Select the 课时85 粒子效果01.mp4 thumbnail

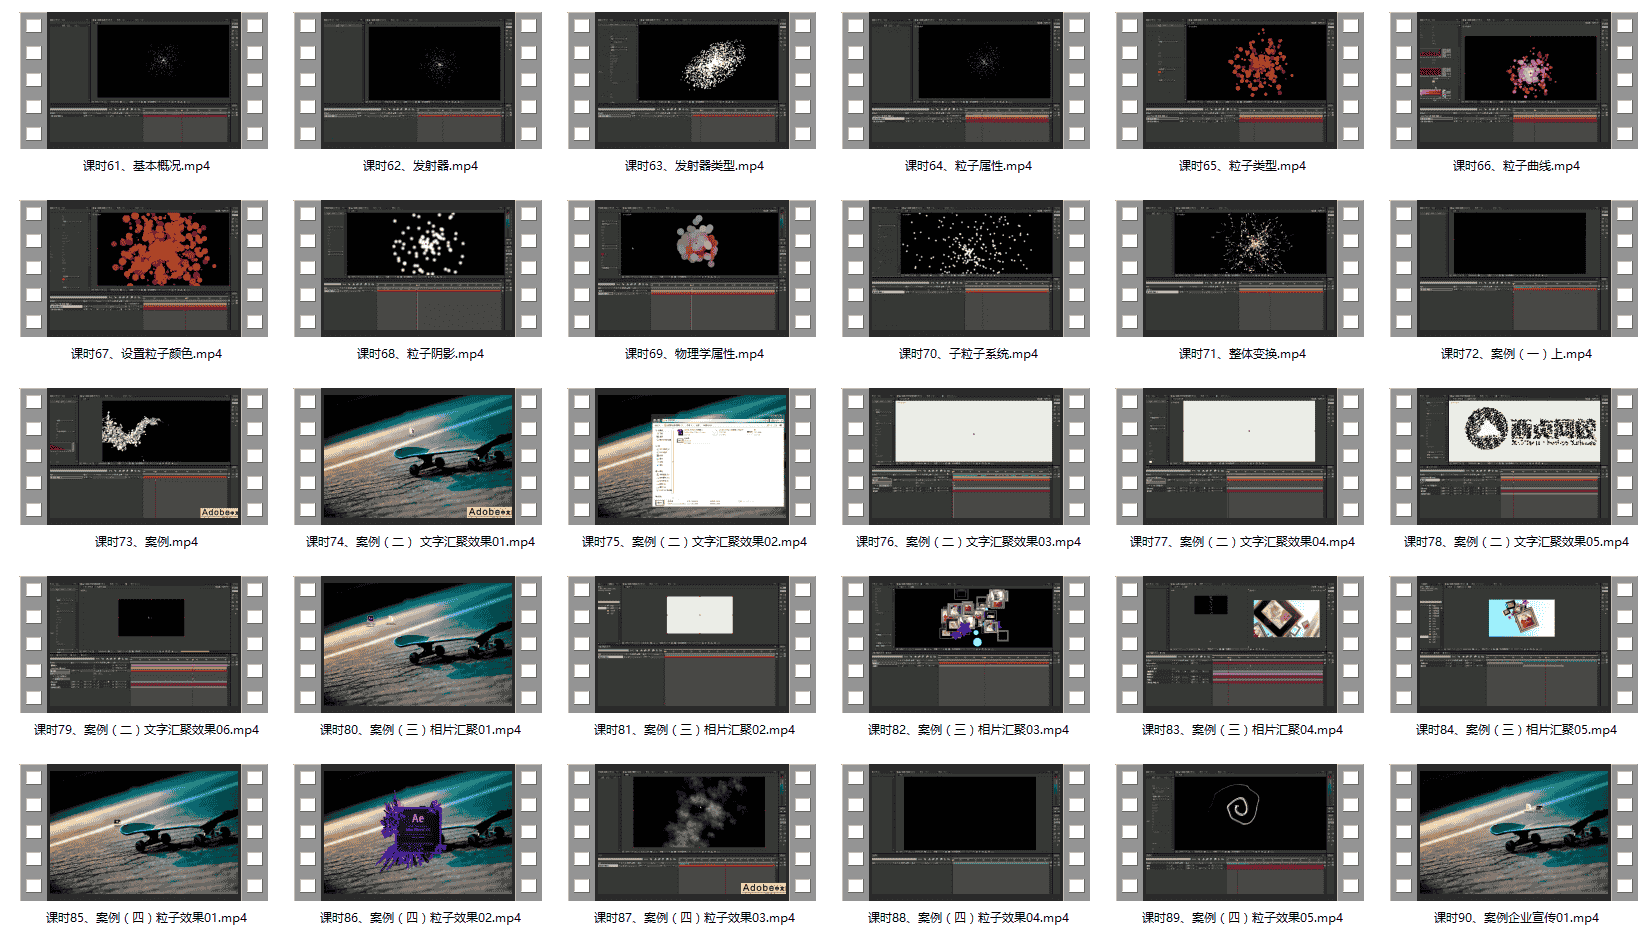tap(144, 833)
